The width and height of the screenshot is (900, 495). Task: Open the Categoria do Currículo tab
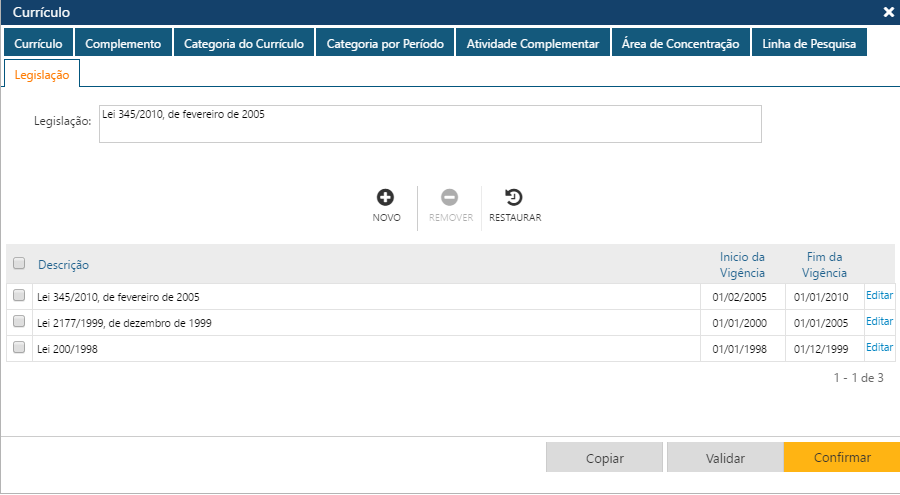tap(244, 44)
